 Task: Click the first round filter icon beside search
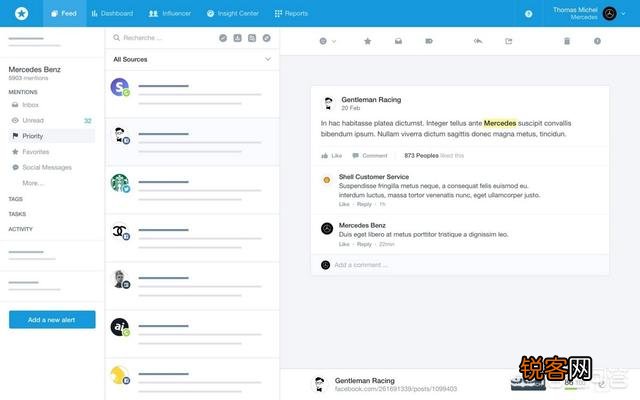click(x=223, y=38)
